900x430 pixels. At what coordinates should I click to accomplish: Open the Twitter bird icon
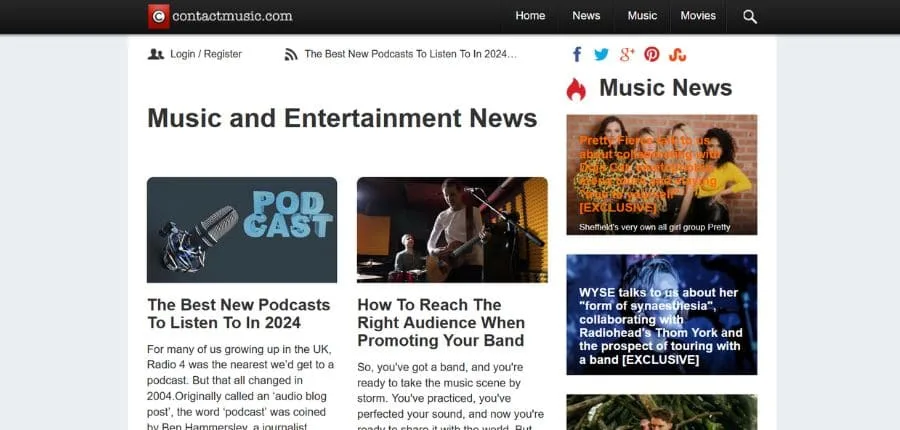[x=601, y=54]
